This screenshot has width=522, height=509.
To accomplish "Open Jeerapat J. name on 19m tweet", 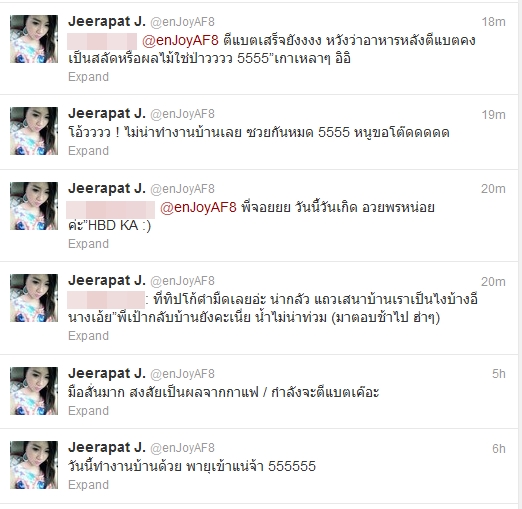I will pos(107,114).
